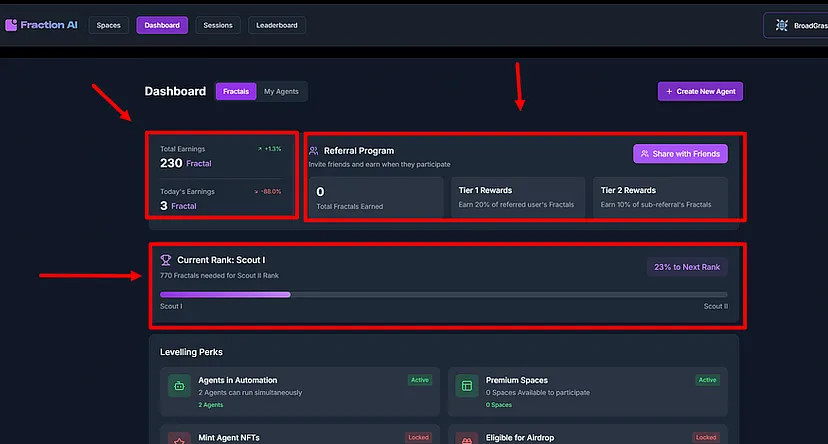
Task: Switch to the Fractals toggle view
Action: [x=236, y=91]
